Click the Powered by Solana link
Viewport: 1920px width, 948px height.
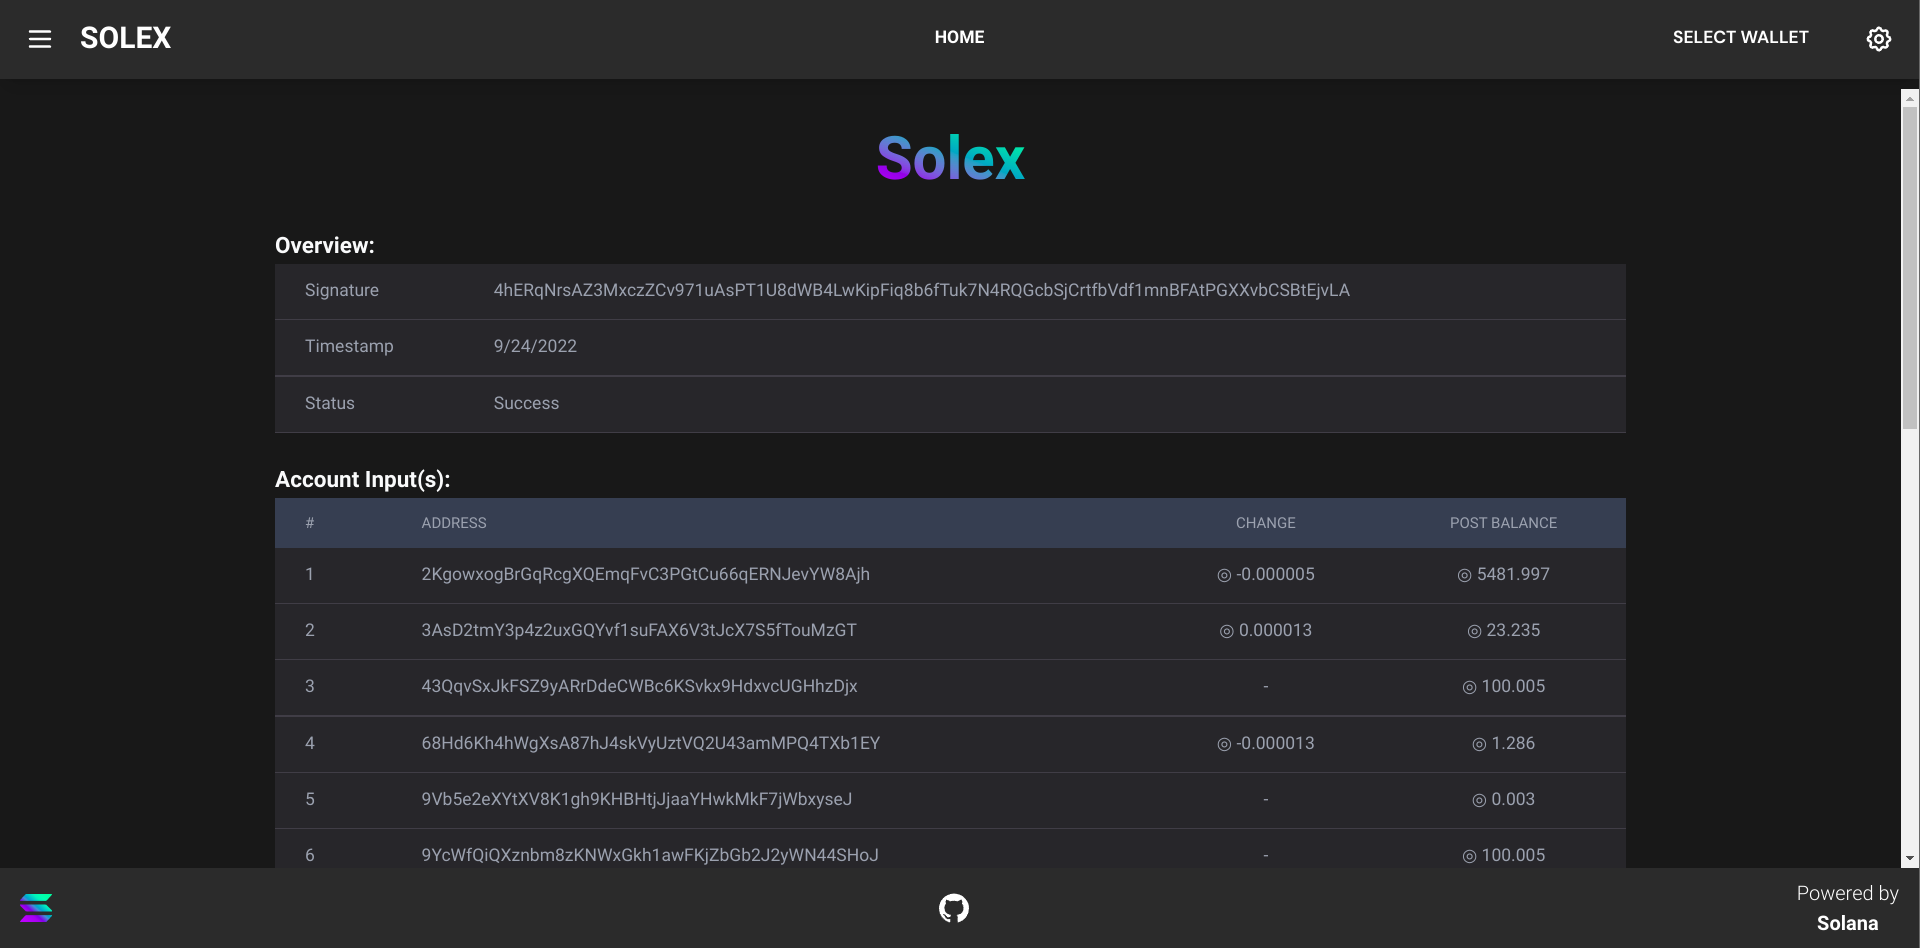(x=1849, y=908)
